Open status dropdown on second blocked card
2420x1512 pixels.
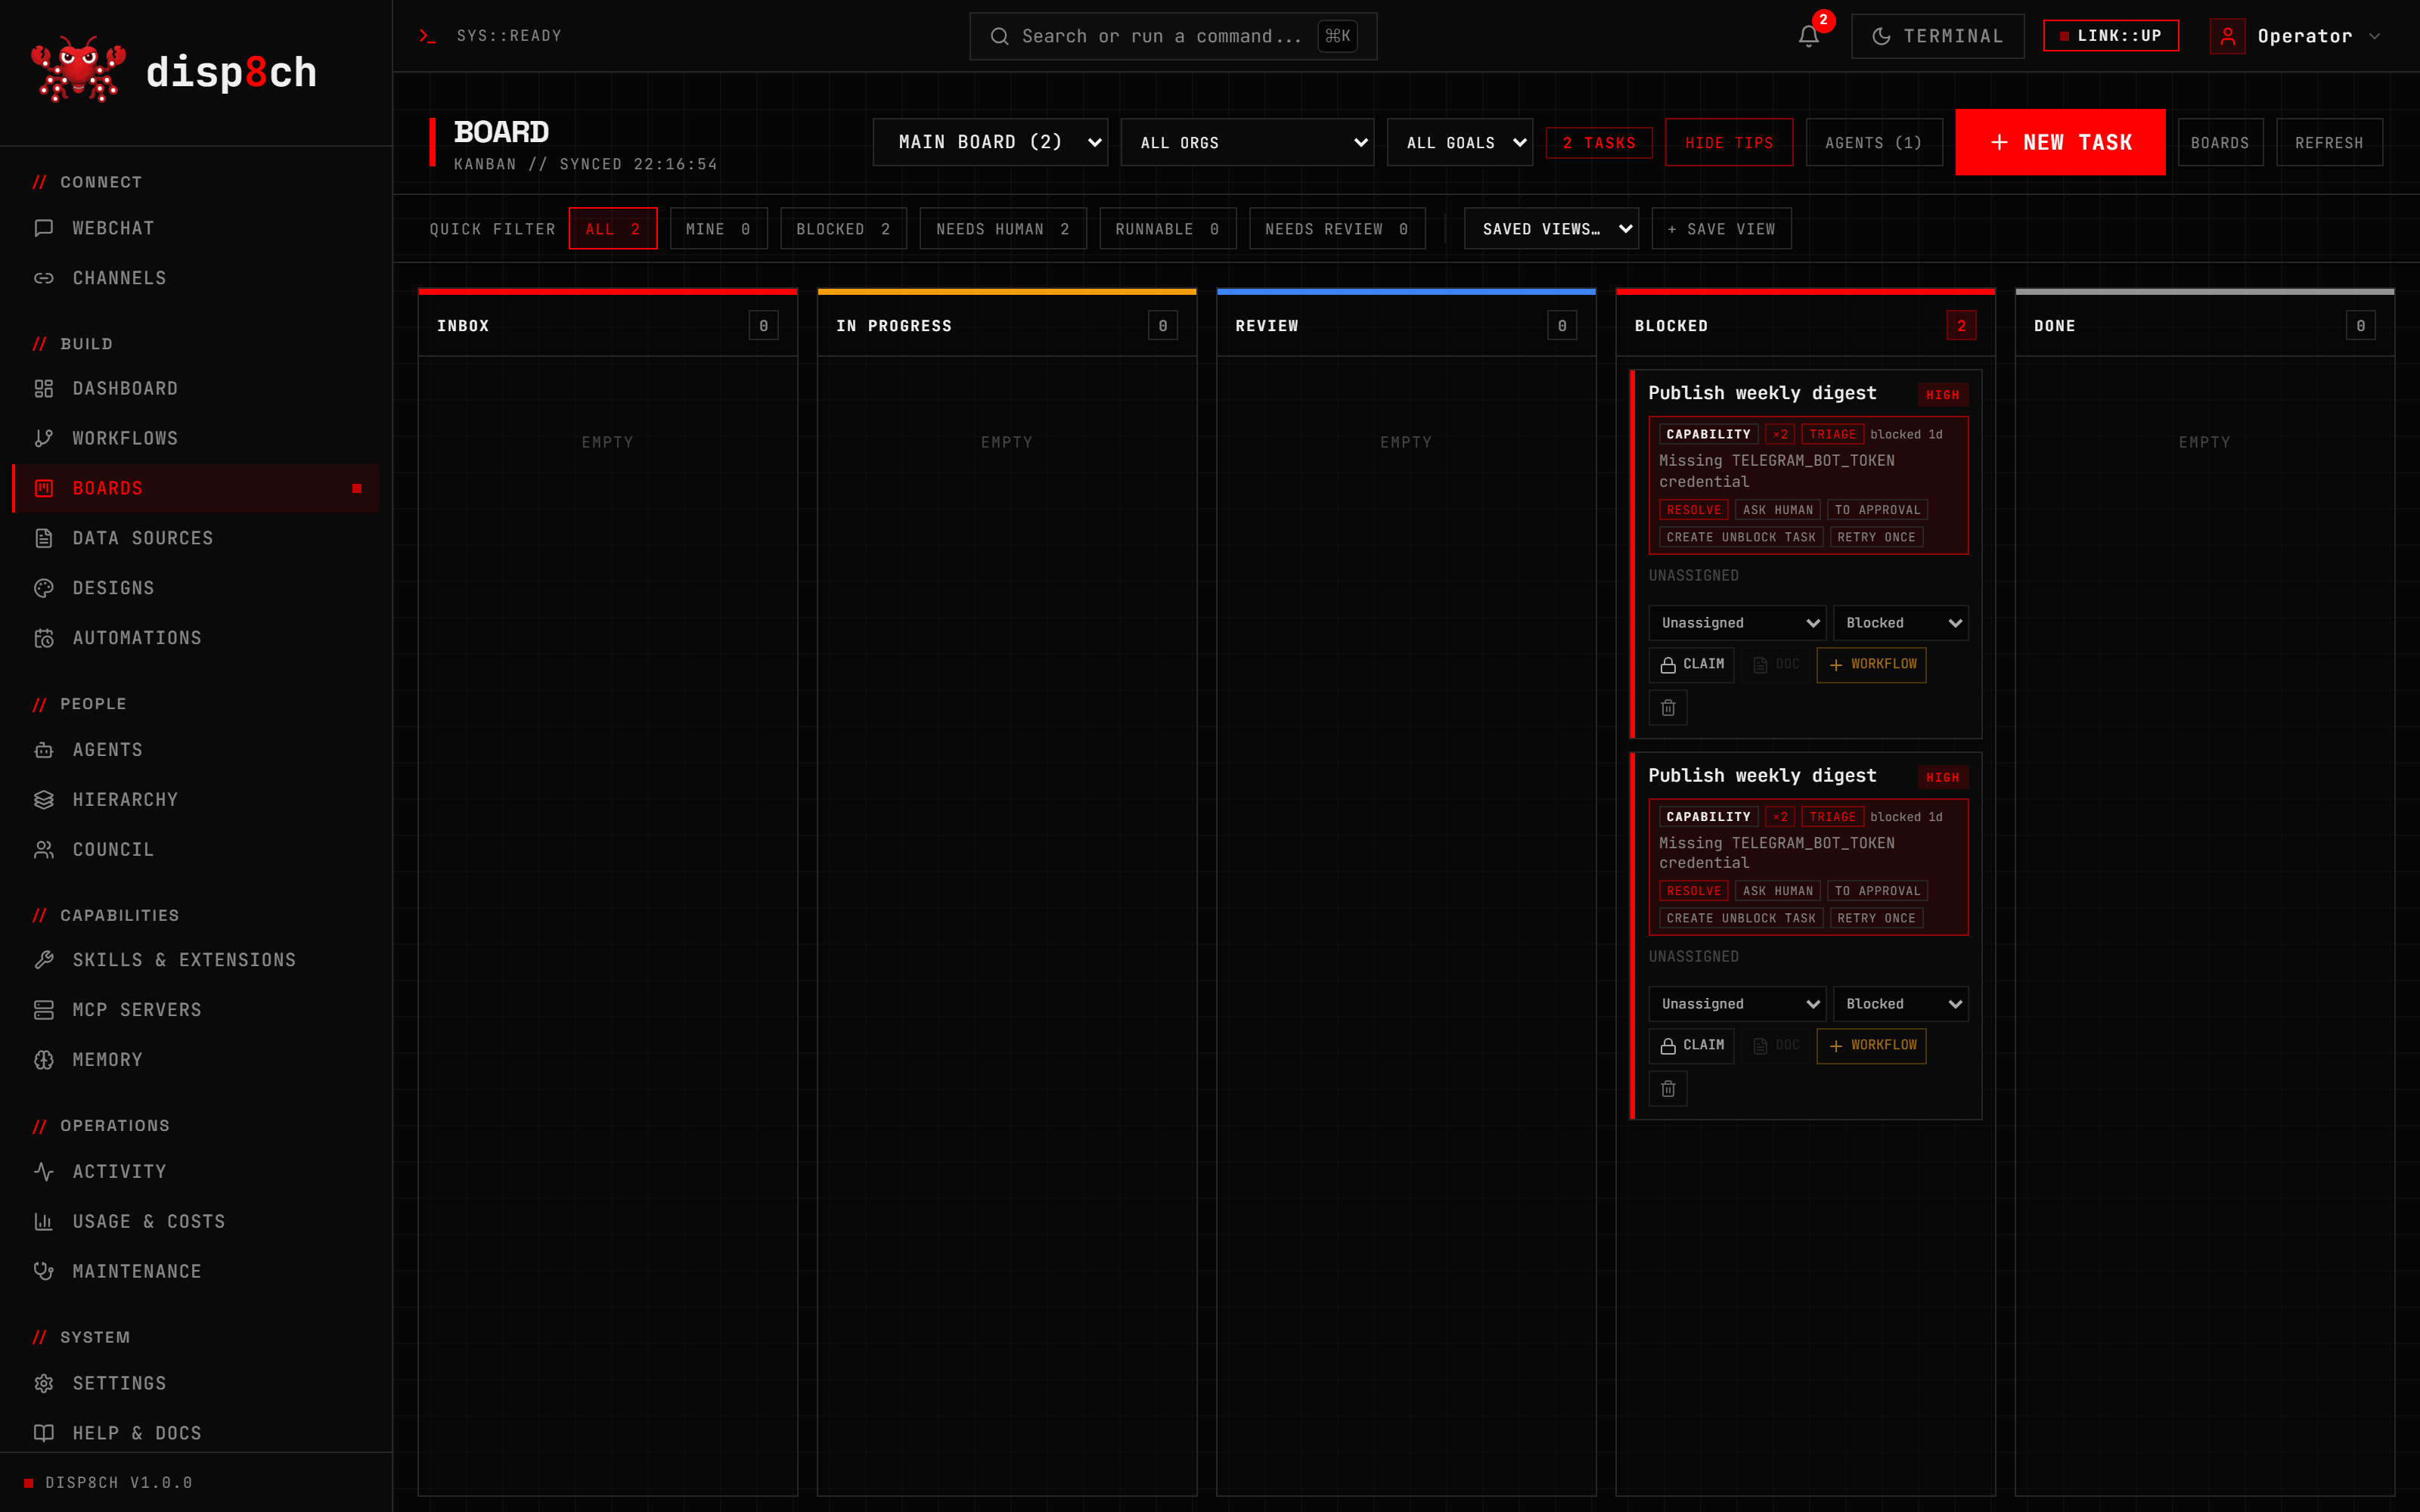click(1900, 1004)
